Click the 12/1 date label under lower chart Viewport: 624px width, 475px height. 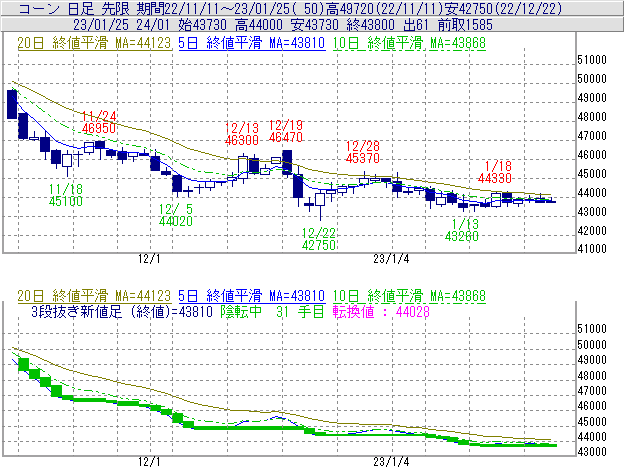(149, 461)
